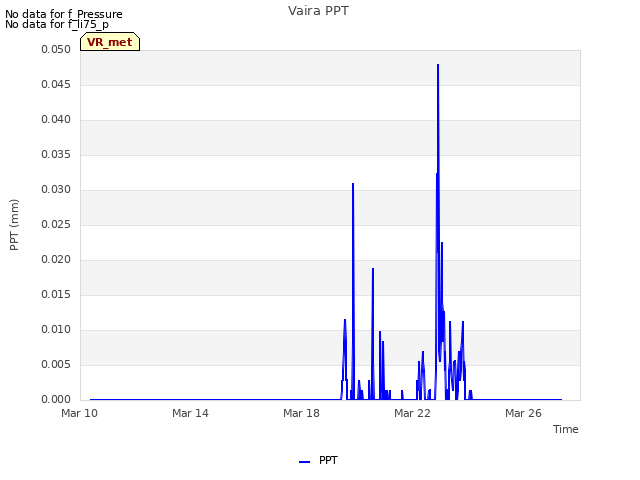The height and width of the screenshot is (480, 640).
Task: Click the 'No data for f_Pressure' message
Action: (64, 14)
